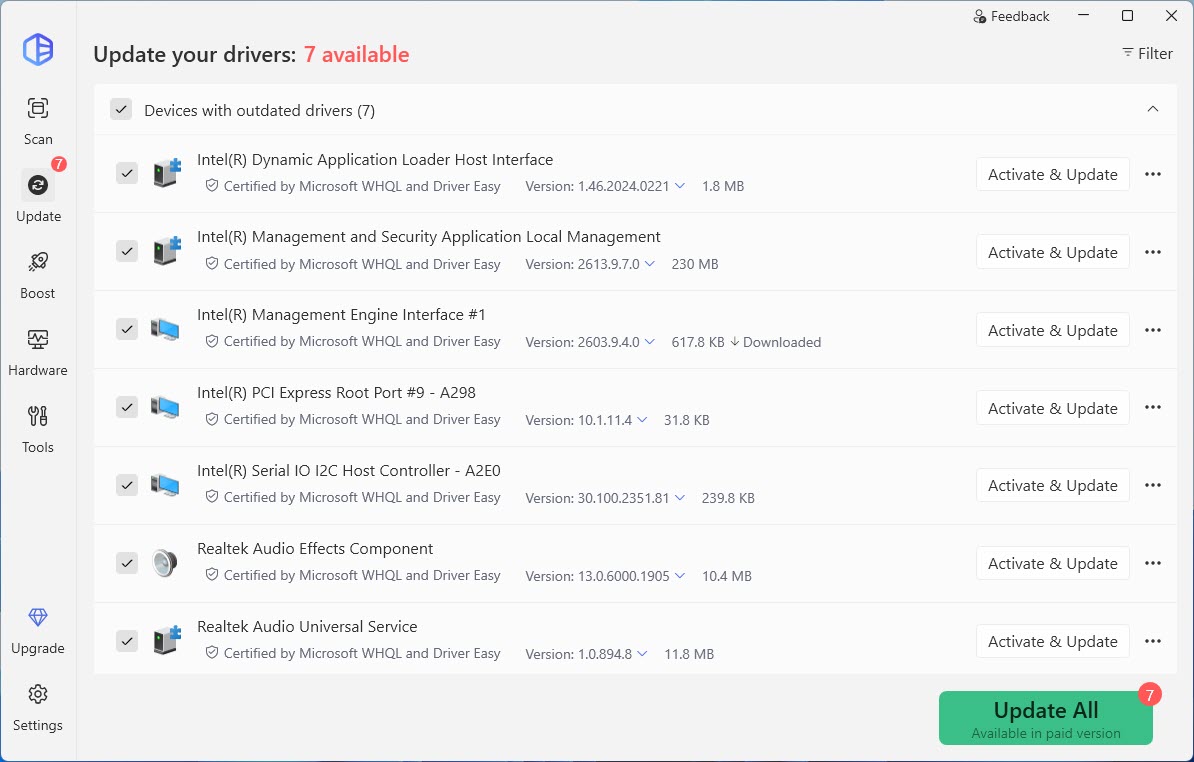Viewport: 1194px width, 762px height.
Task: Uncheck Realtek Audio Effects Component checkbox
Action: tap(127, 563)
